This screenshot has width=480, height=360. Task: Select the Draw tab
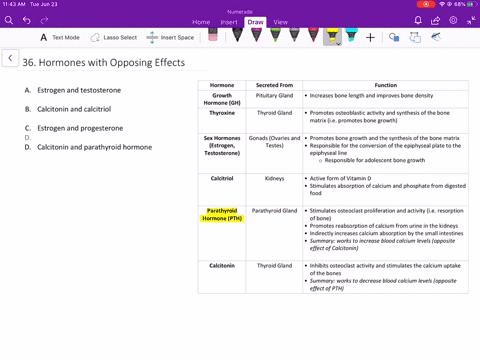tap(255, 22)
